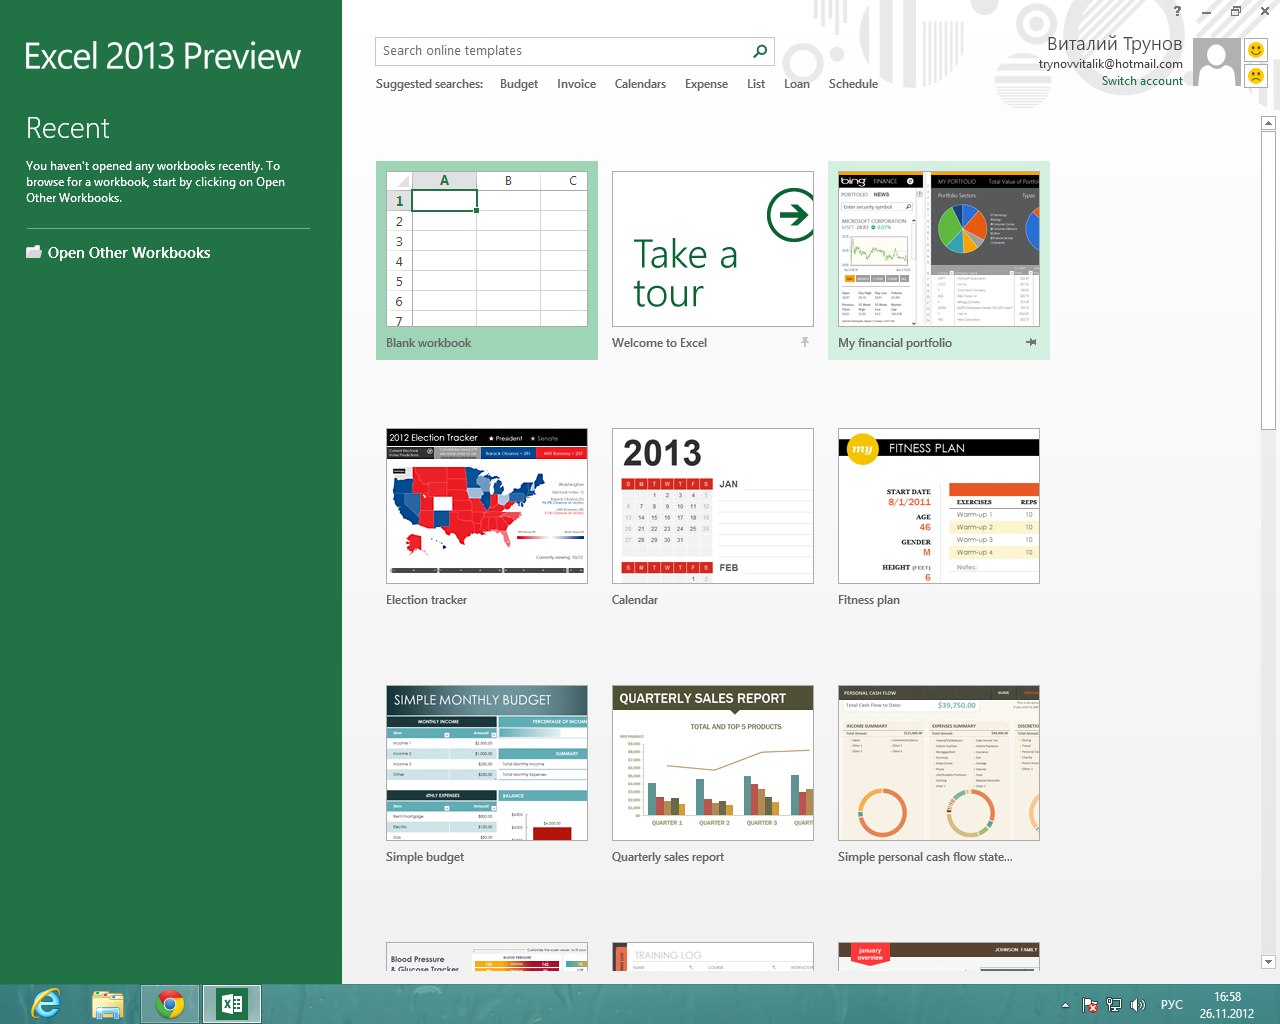
Task: Select the Budget suggested search
Action: tap(519, 84)
